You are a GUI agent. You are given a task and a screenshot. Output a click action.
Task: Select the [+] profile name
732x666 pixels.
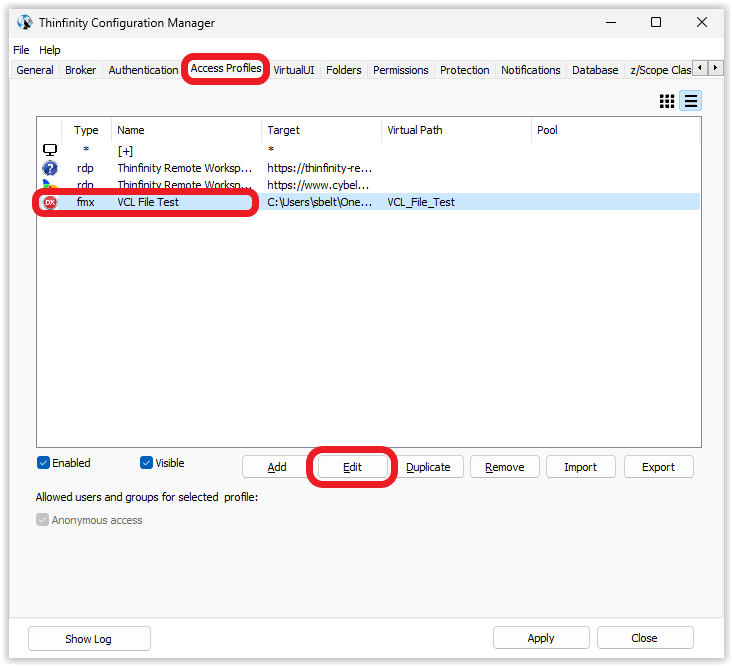coord(125,151)
